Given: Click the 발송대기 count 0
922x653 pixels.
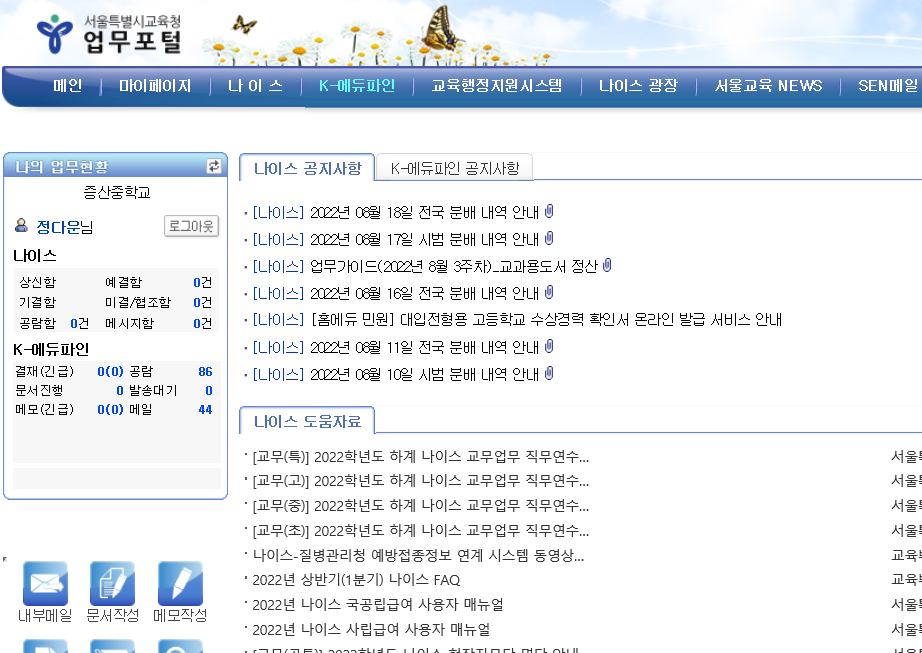Looking at the screenshot, I should (209, 390).
